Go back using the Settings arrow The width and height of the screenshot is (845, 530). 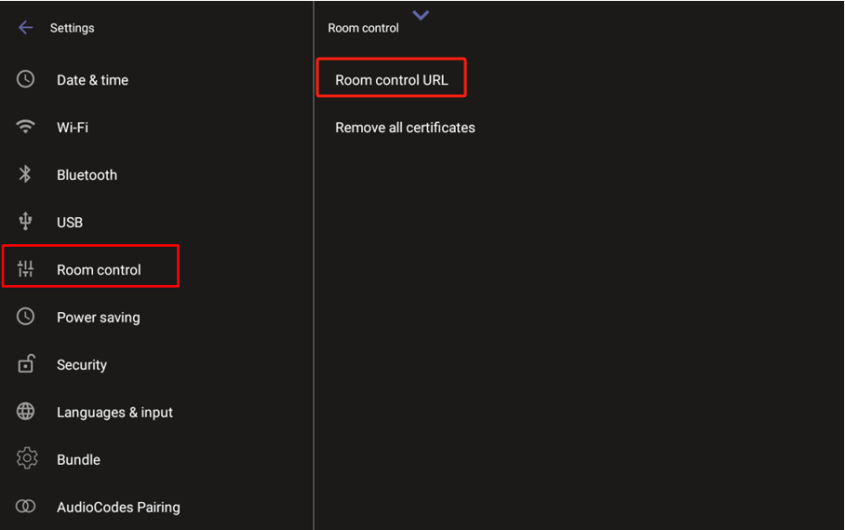pyautogui.click(x=26, y=28)
